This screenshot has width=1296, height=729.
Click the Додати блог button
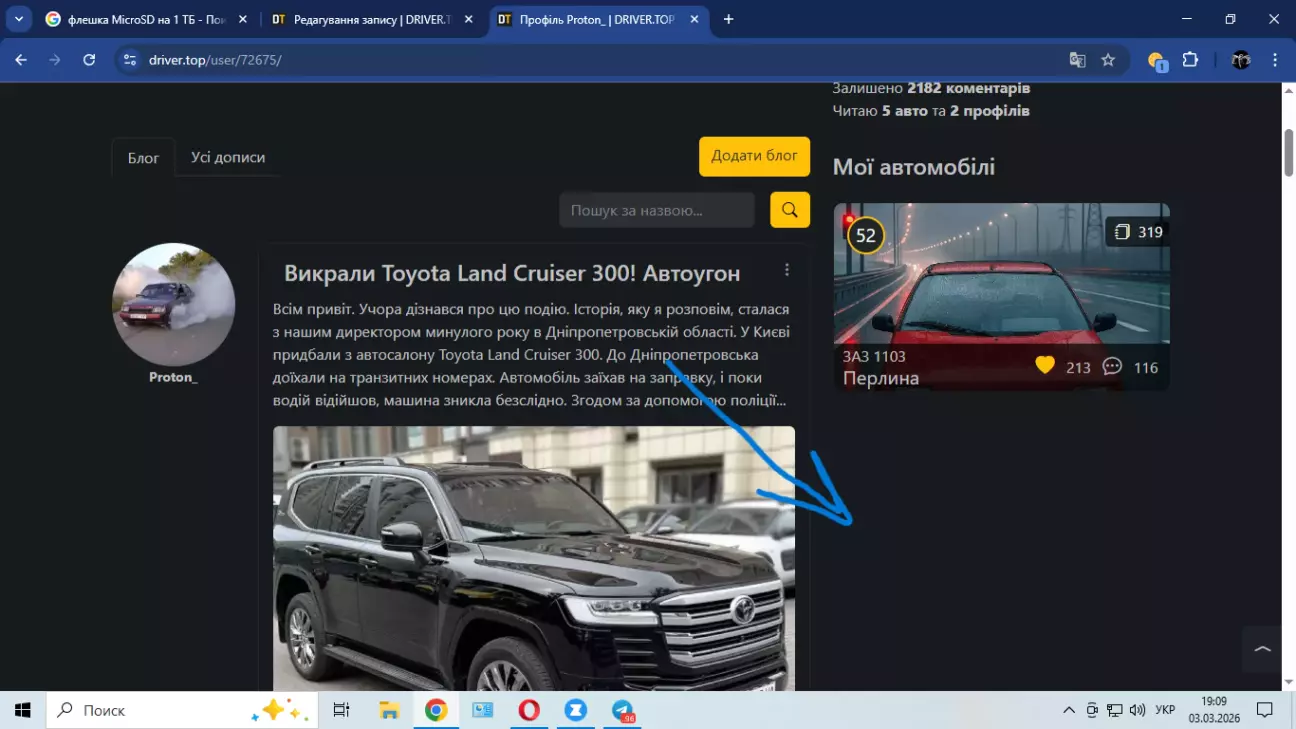(754, 156)
